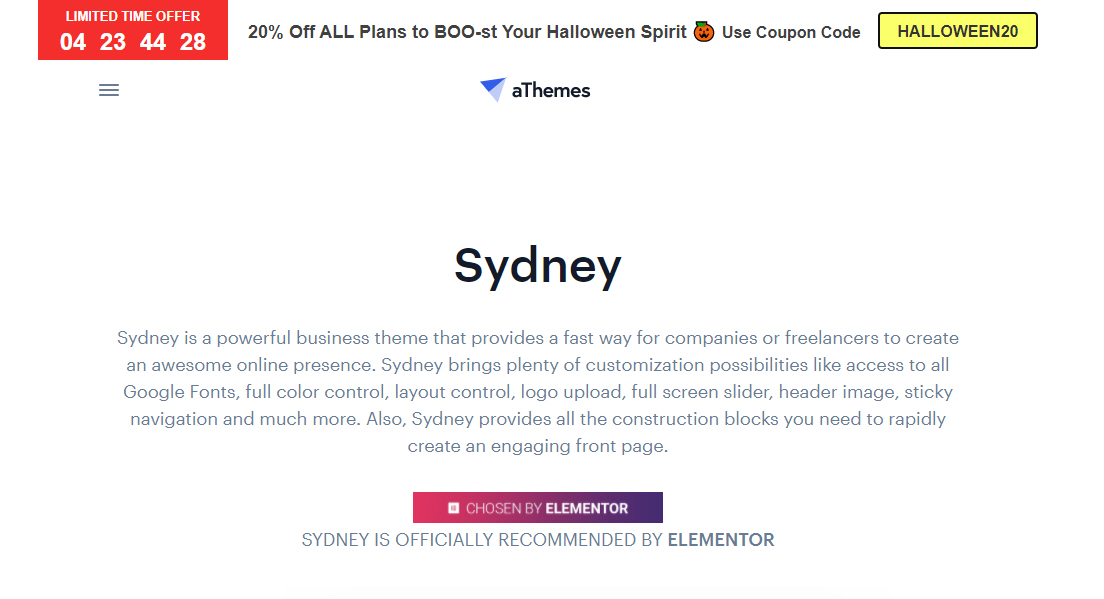The height and width of the screenshot is (599, 1104).
Task: Click the Chosen by Elementor badge
Action: (538, 507)
